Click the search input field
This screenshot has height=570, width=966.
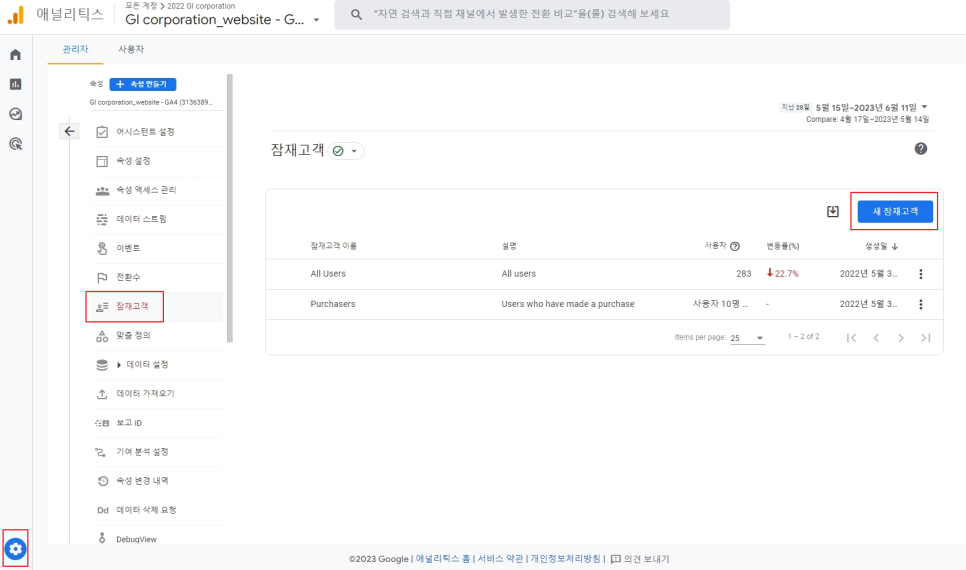532,14
